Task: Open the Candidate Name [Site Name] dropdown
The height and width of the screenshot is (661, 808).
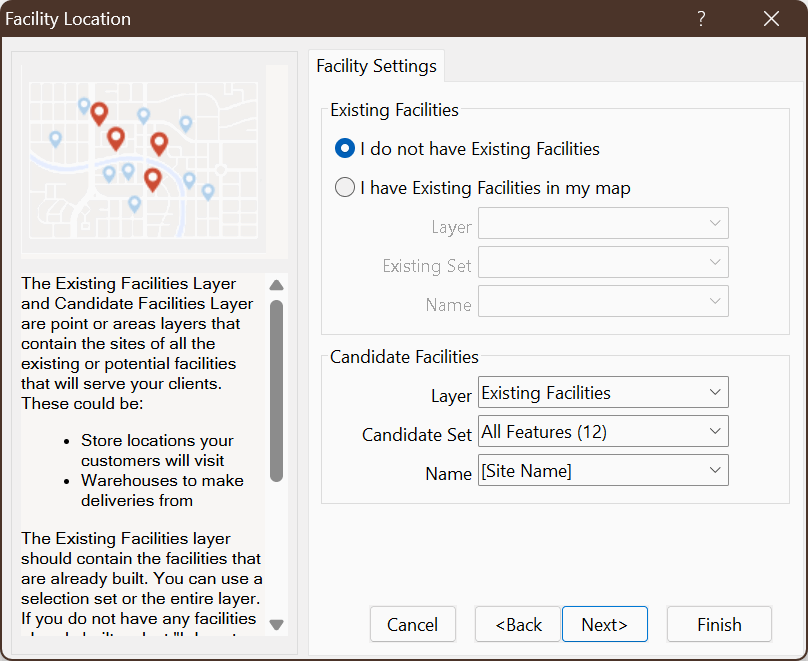Action: pos(603,470)
